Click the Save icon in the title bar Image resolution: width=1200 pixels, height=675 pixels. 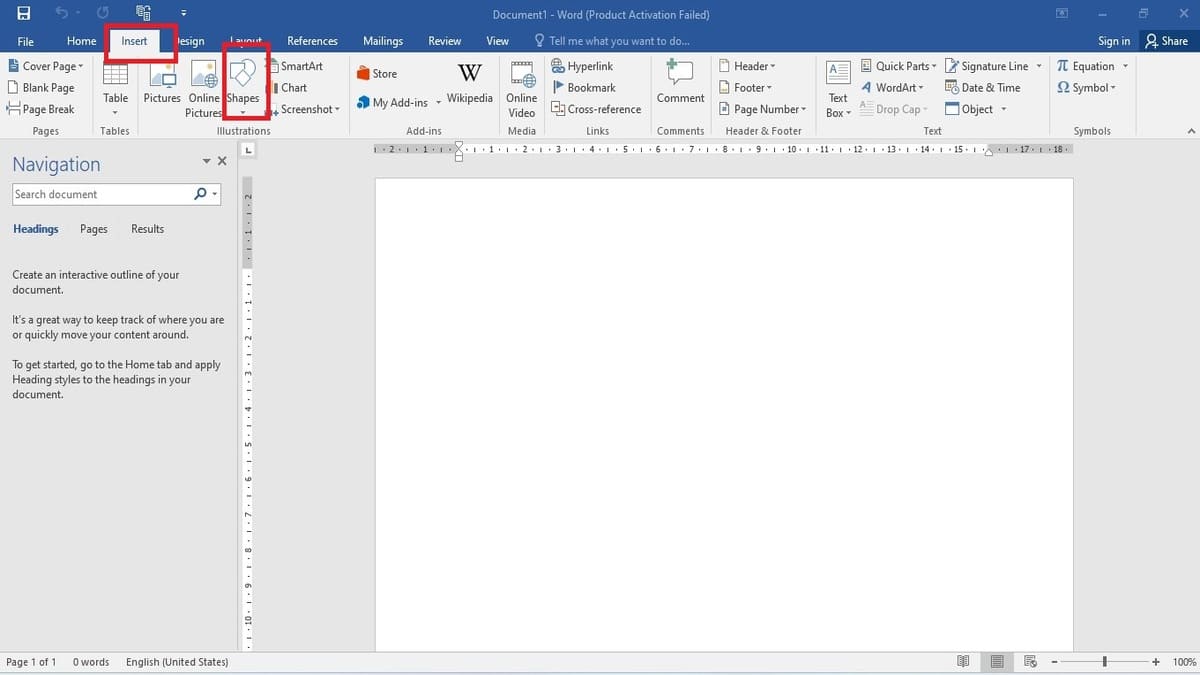pos(24,14)
